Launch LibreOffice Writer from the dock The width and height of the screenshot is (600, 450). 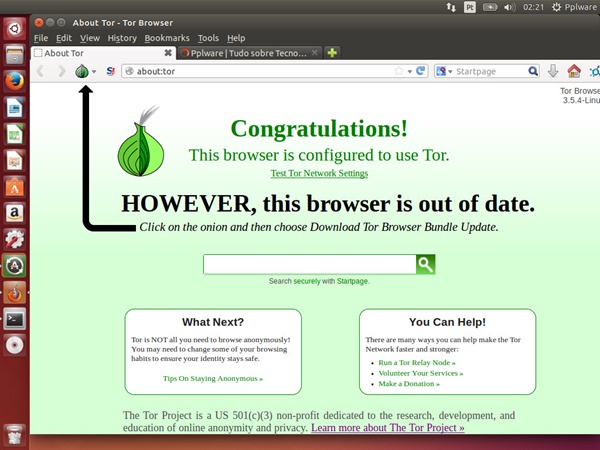click(15, 108)
